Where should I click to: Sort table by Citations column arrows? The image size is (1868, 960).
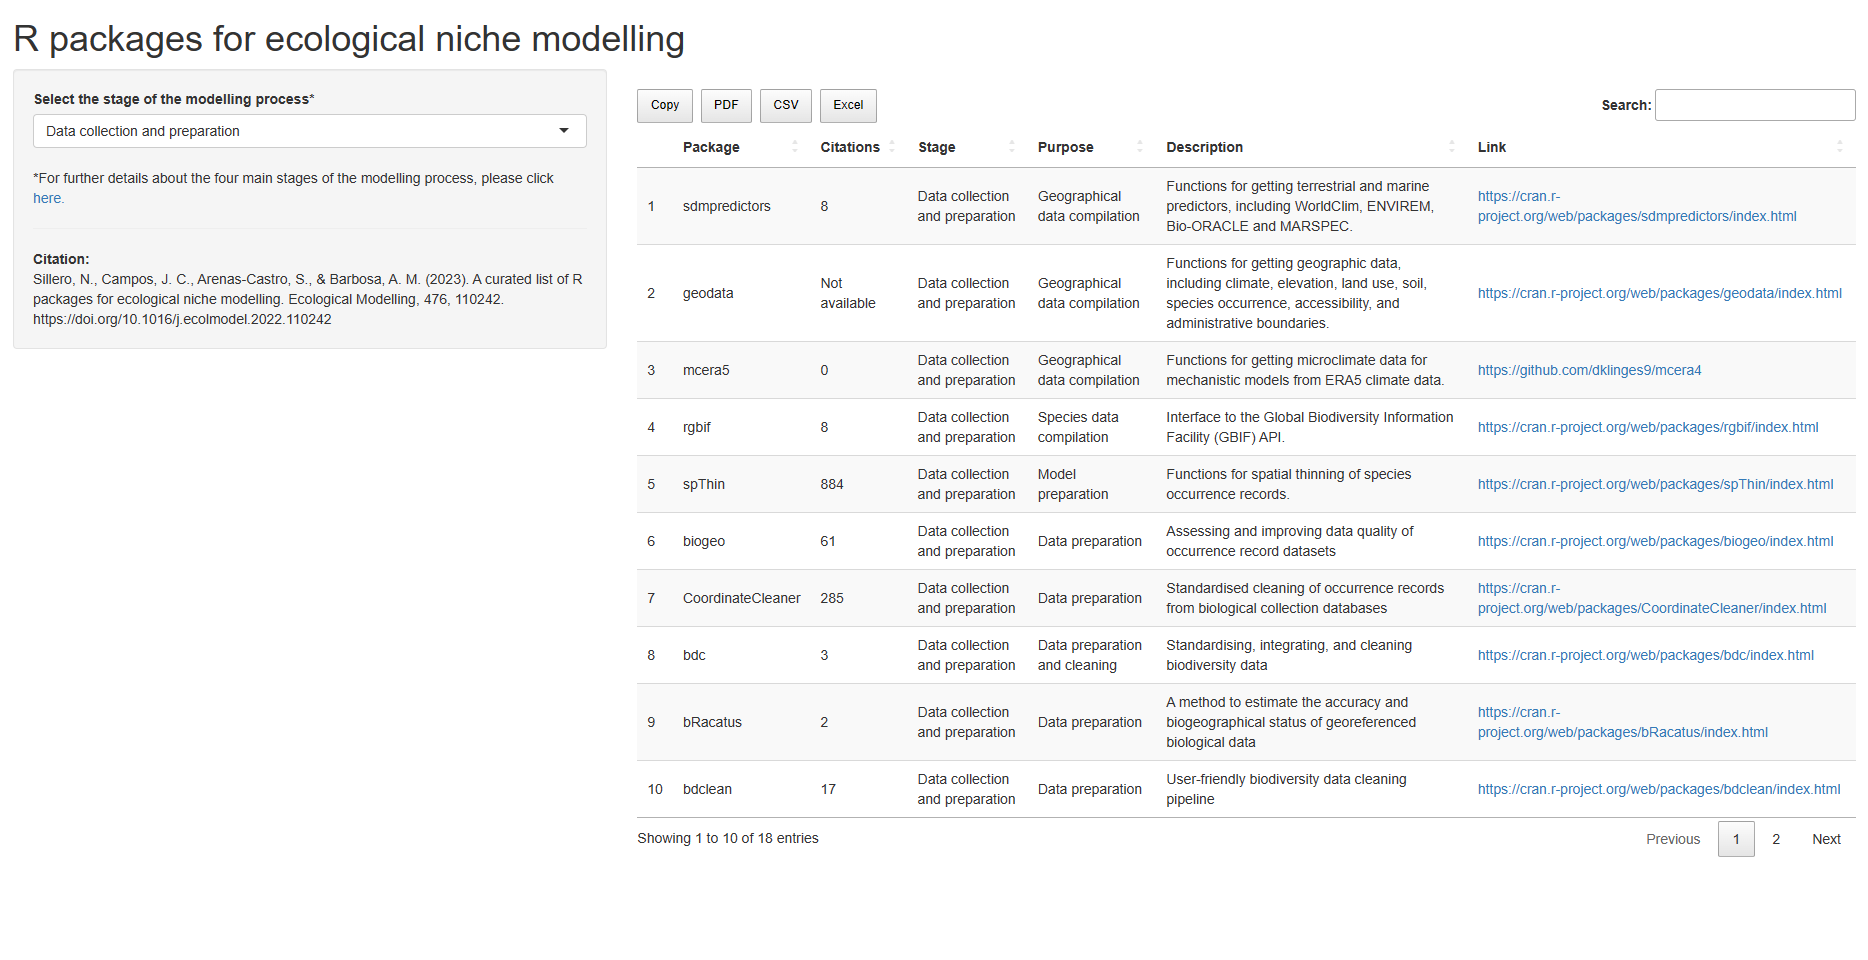pos(892,147)
